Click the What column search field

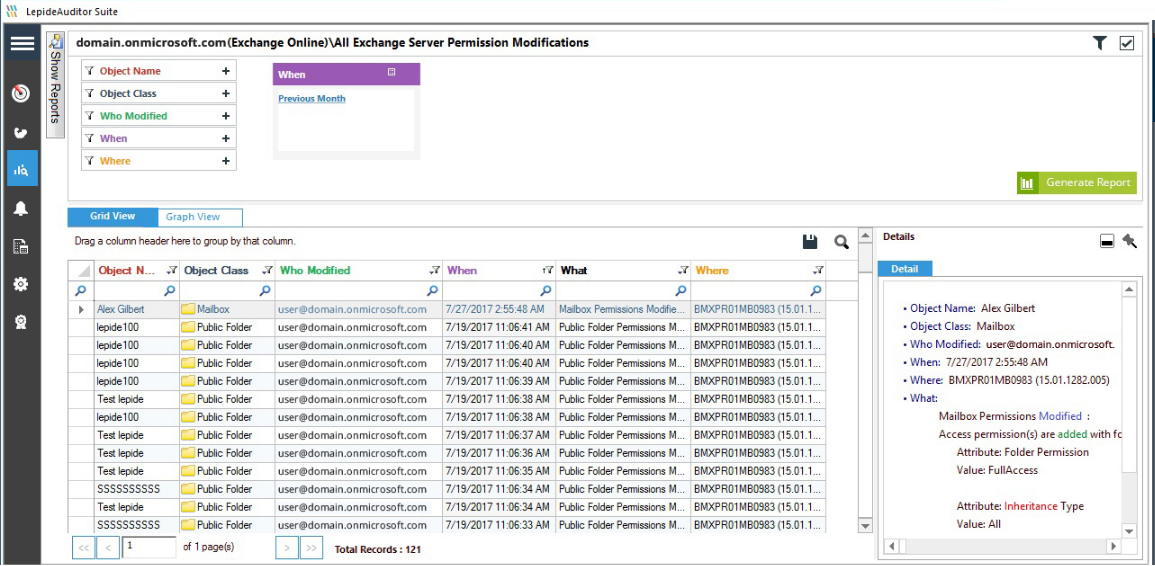coord(622,290)
